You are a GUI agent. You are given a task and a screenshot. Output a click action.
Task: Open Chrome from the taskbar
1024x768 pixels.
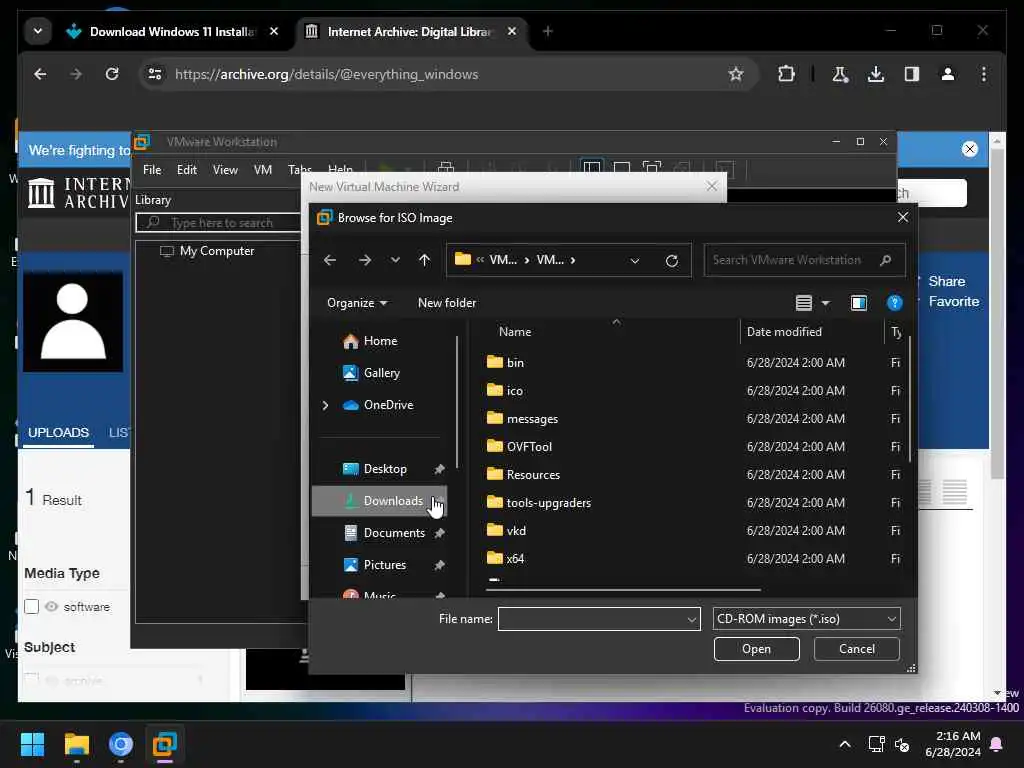pyautogui.click(x=121, y=744)
